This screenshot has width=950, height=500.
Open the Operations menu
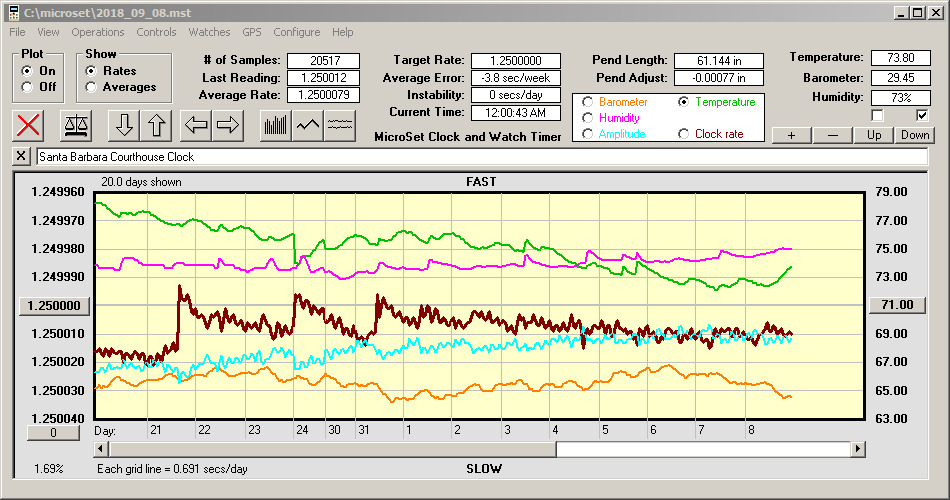coord(98,32)
